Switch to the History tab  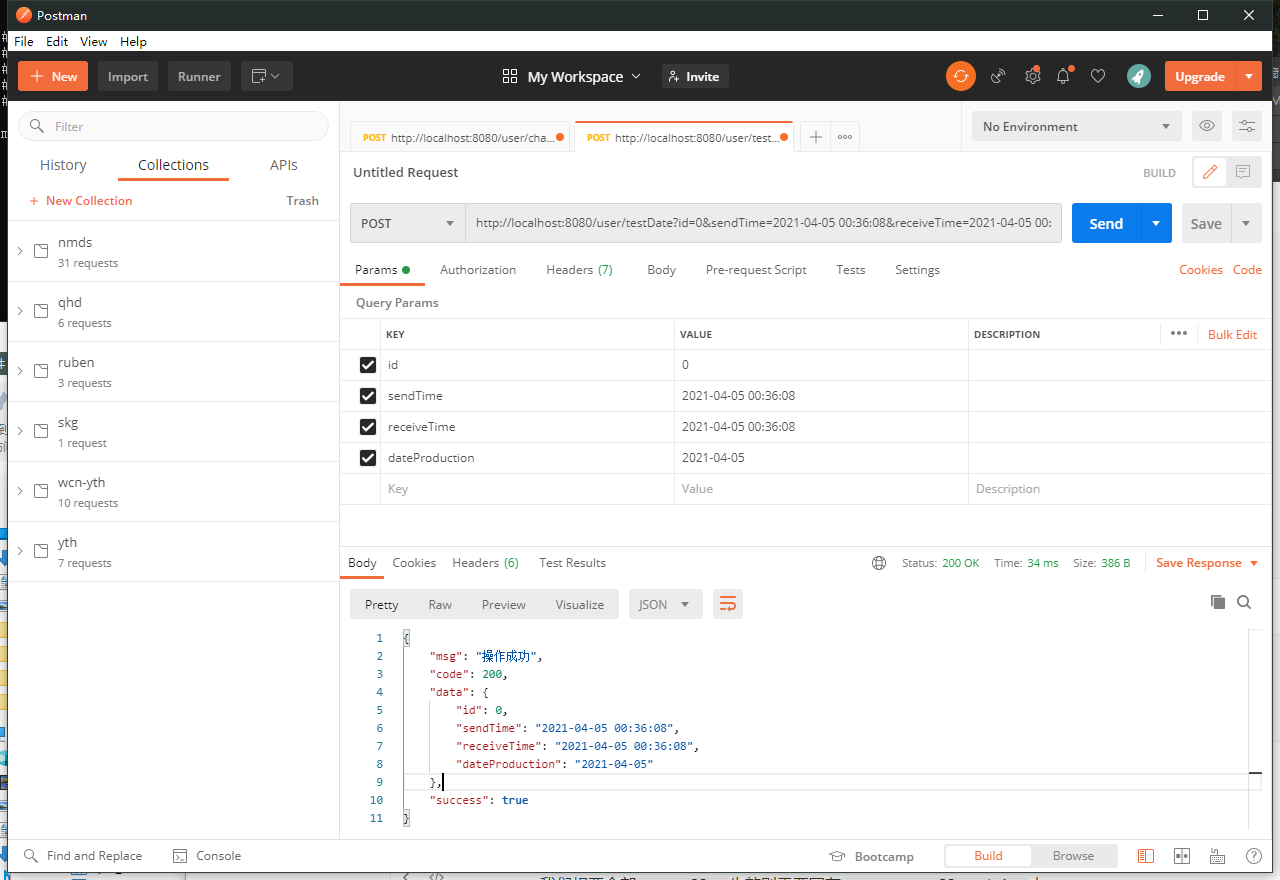coord(63,165)
